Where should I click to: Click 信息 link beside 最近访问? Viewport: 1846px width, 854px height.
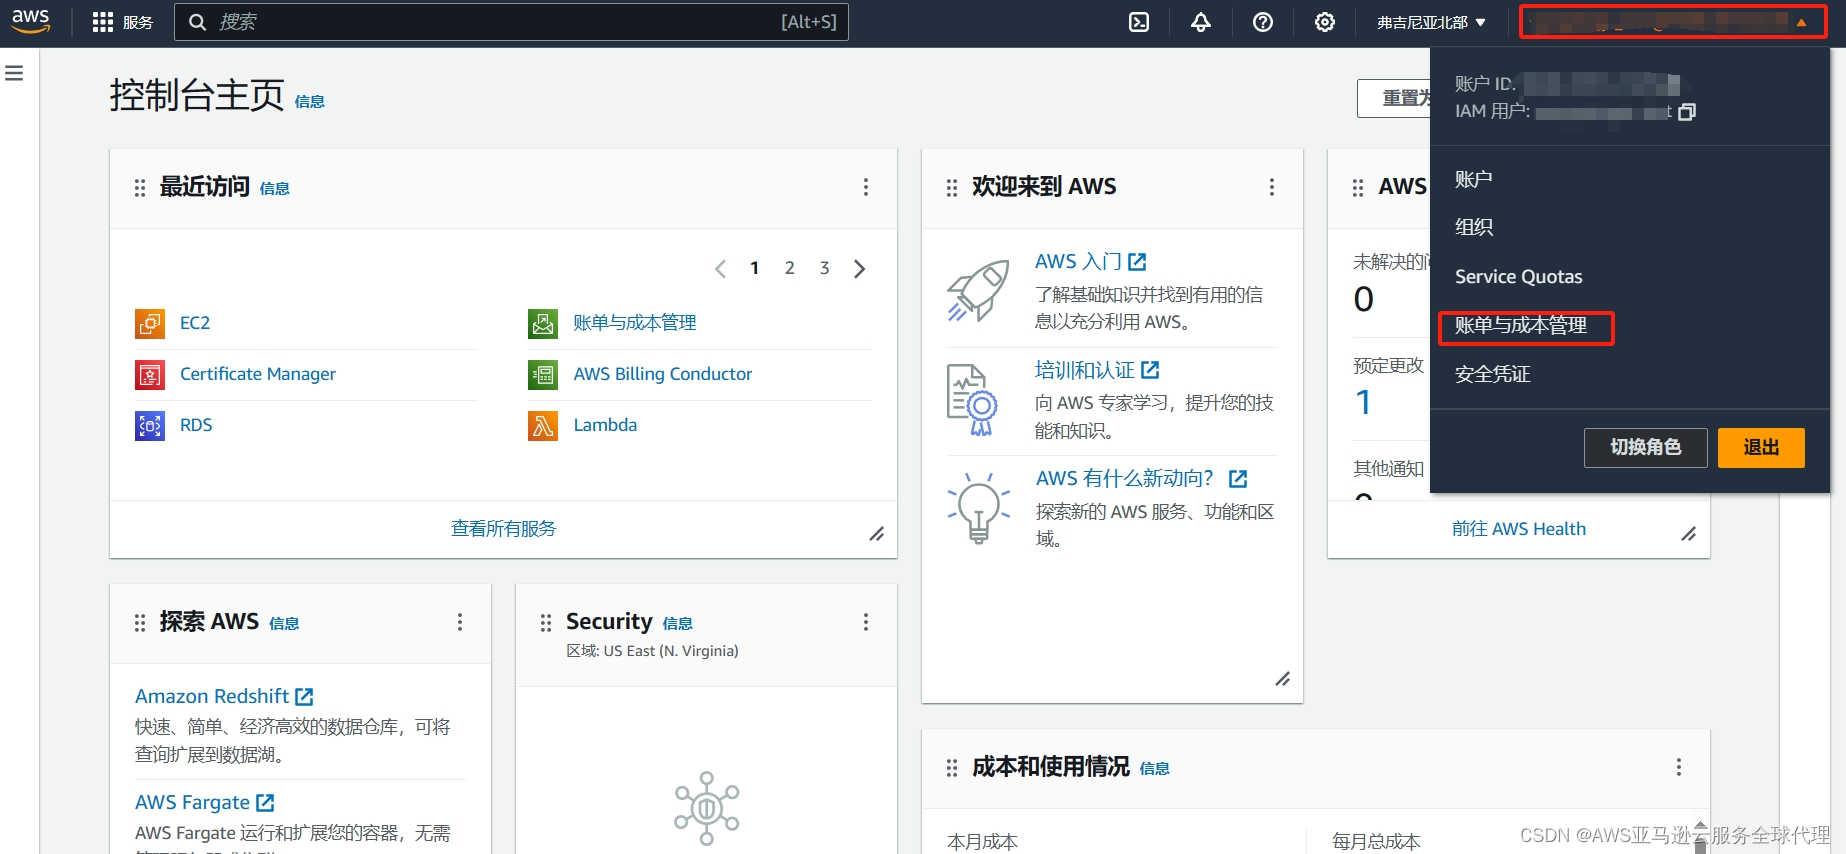pyautogui.click(x=274, y=189)
